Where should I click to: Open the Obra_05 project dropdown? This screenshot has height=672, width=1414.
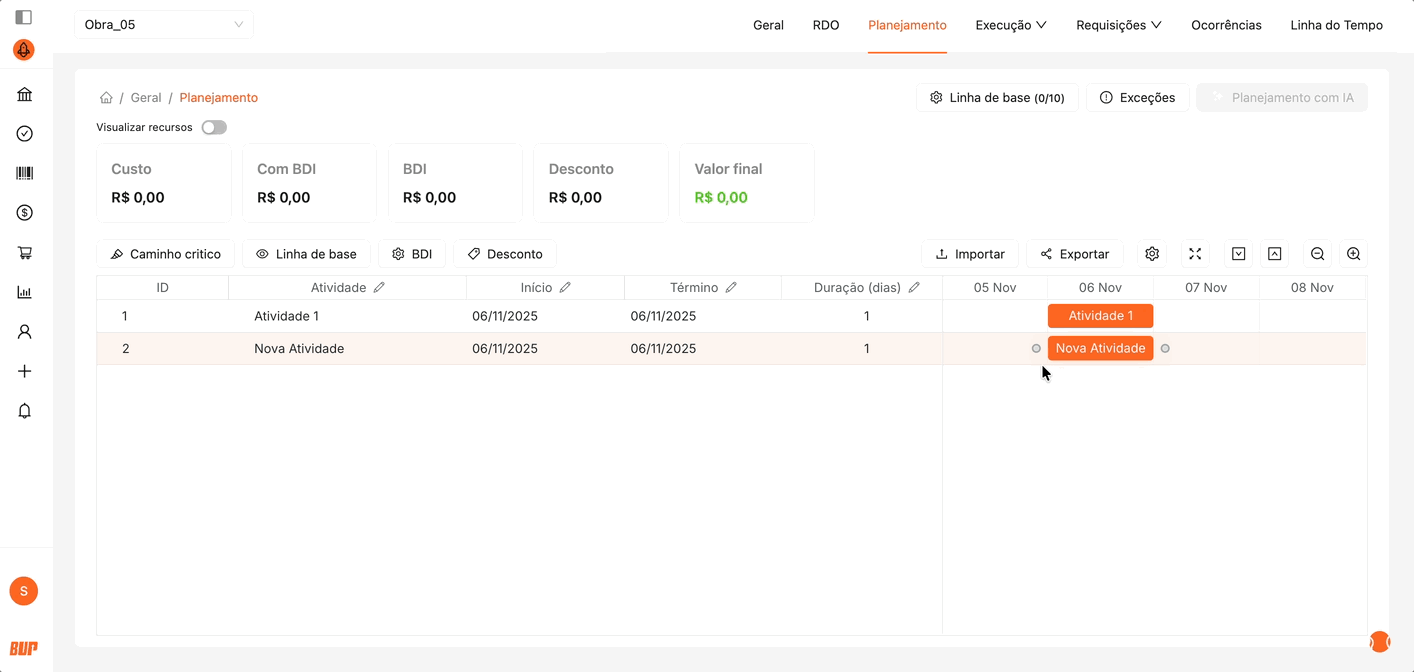click(164, 25)
